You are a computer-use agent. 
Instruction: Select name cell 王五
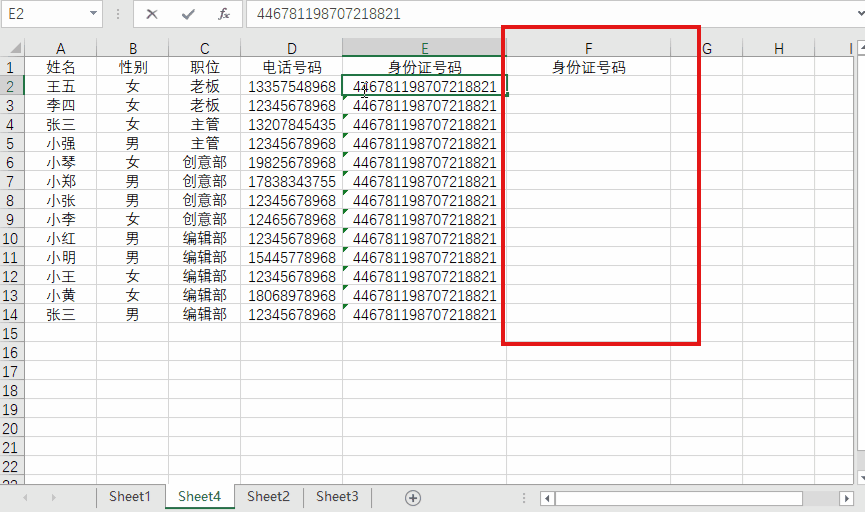tap(61, 86)
